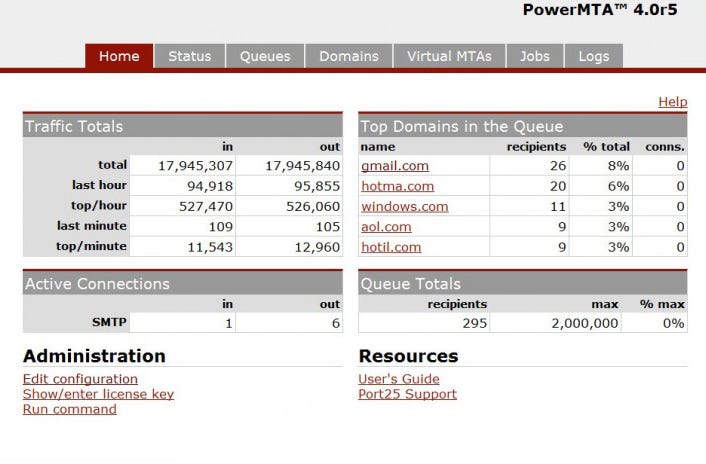Open the hotil.com domain link

391,247
